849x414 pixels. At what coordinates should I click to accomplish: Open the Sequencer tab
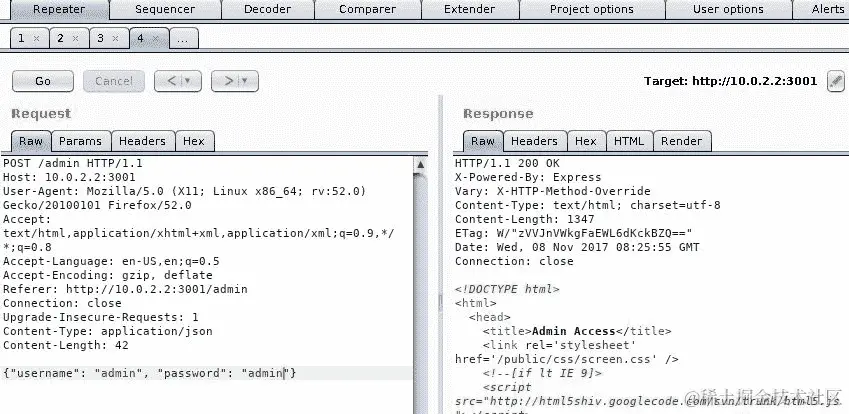tap(165, 9)
